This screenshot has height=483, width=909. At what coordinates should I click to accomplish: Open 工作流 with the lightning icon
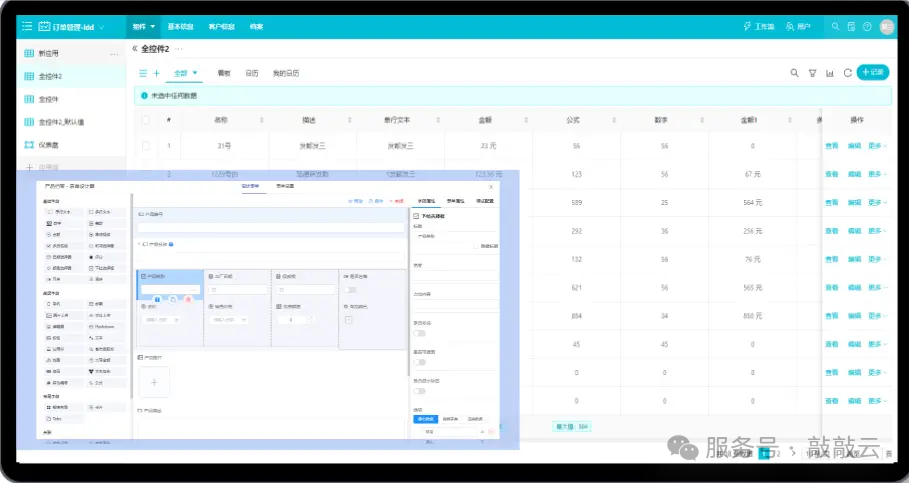[x=759, y=27]
